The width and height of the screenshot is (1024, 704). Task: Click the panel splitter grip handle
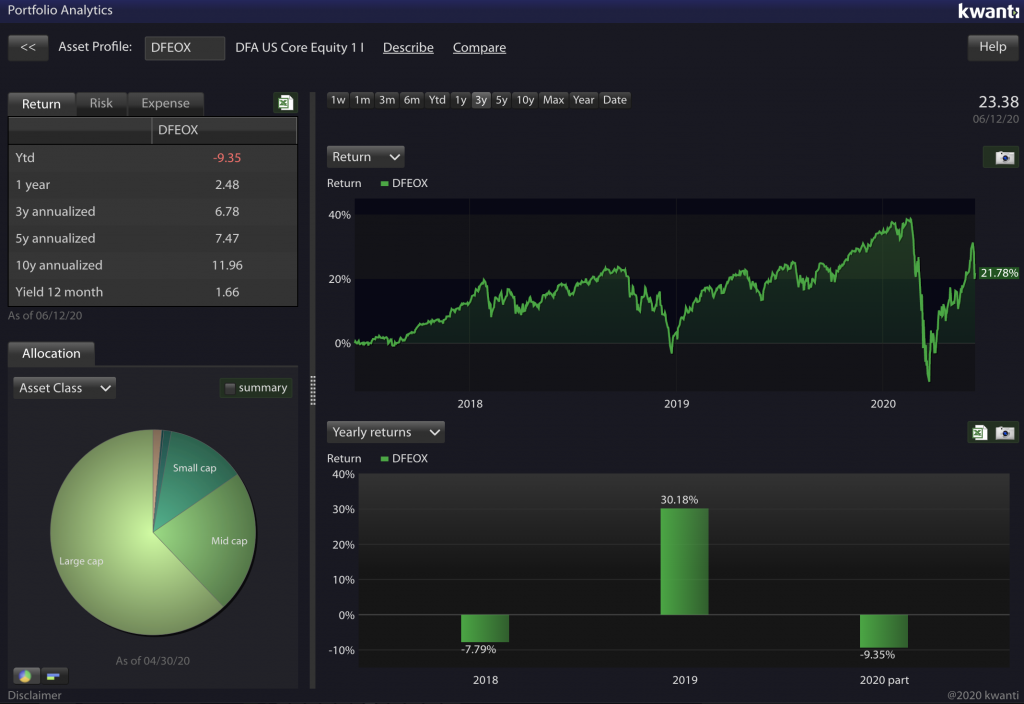pyautogui.click(x=313, y=391)
